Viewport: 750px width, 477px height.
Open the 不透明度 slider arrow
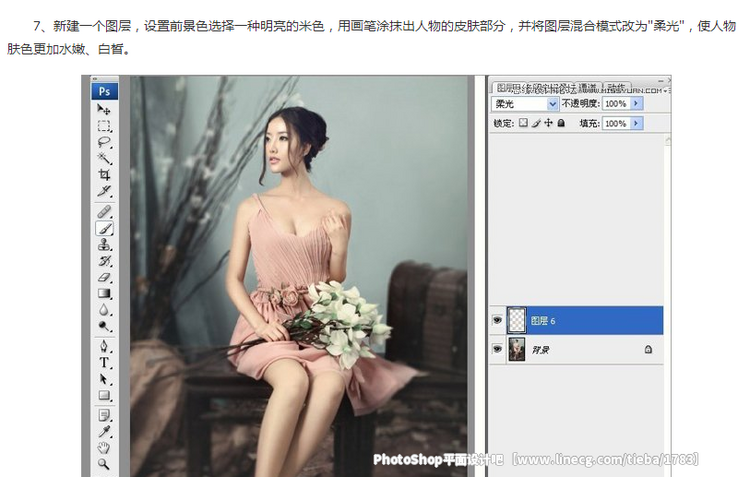tap(636, 103)
